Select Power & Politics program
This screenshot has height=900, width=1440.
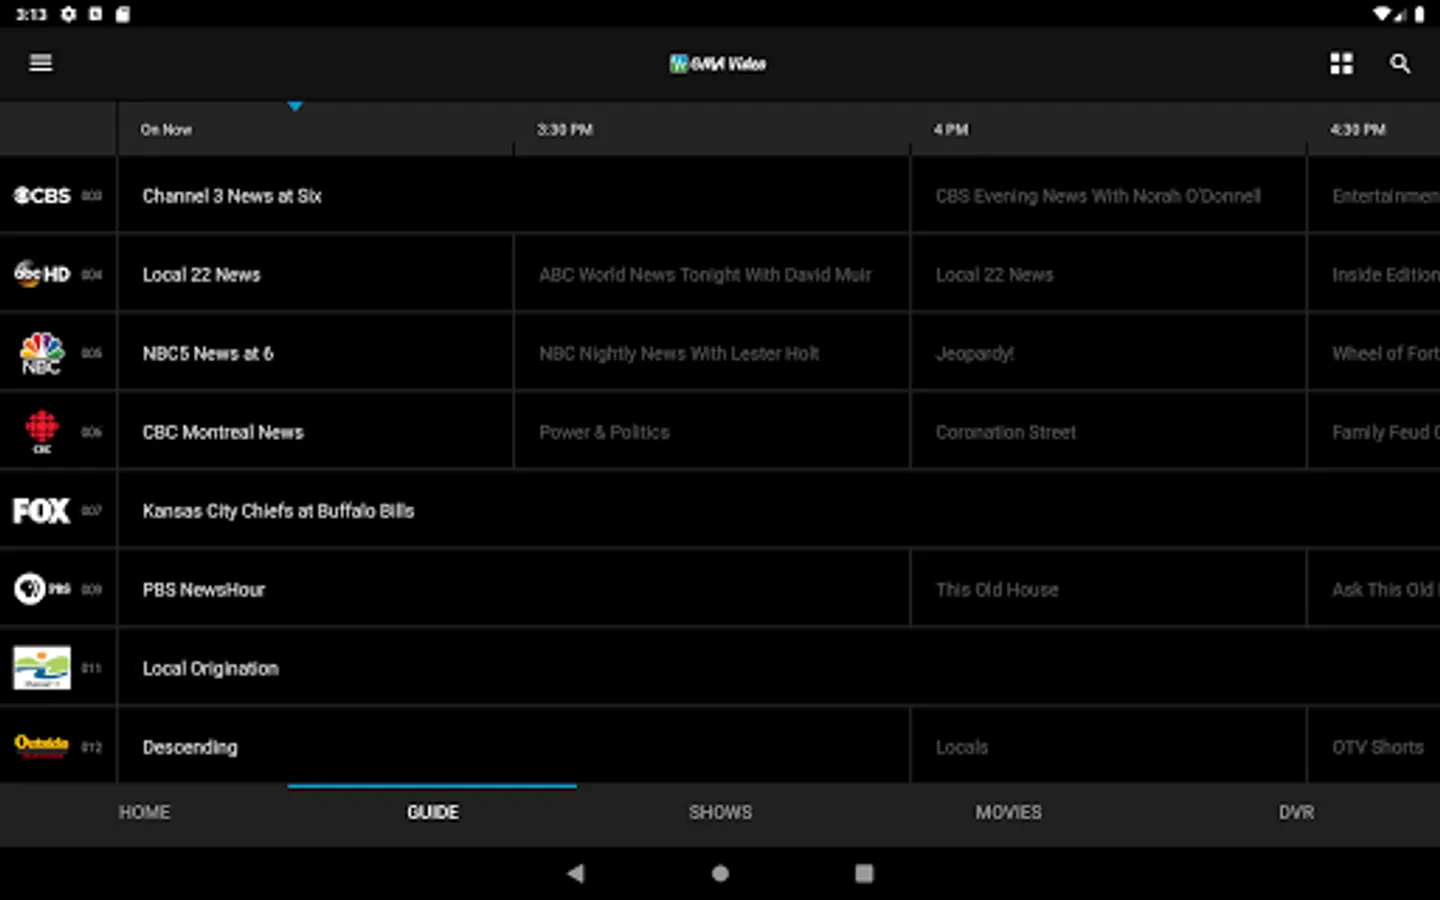[712, 432]
